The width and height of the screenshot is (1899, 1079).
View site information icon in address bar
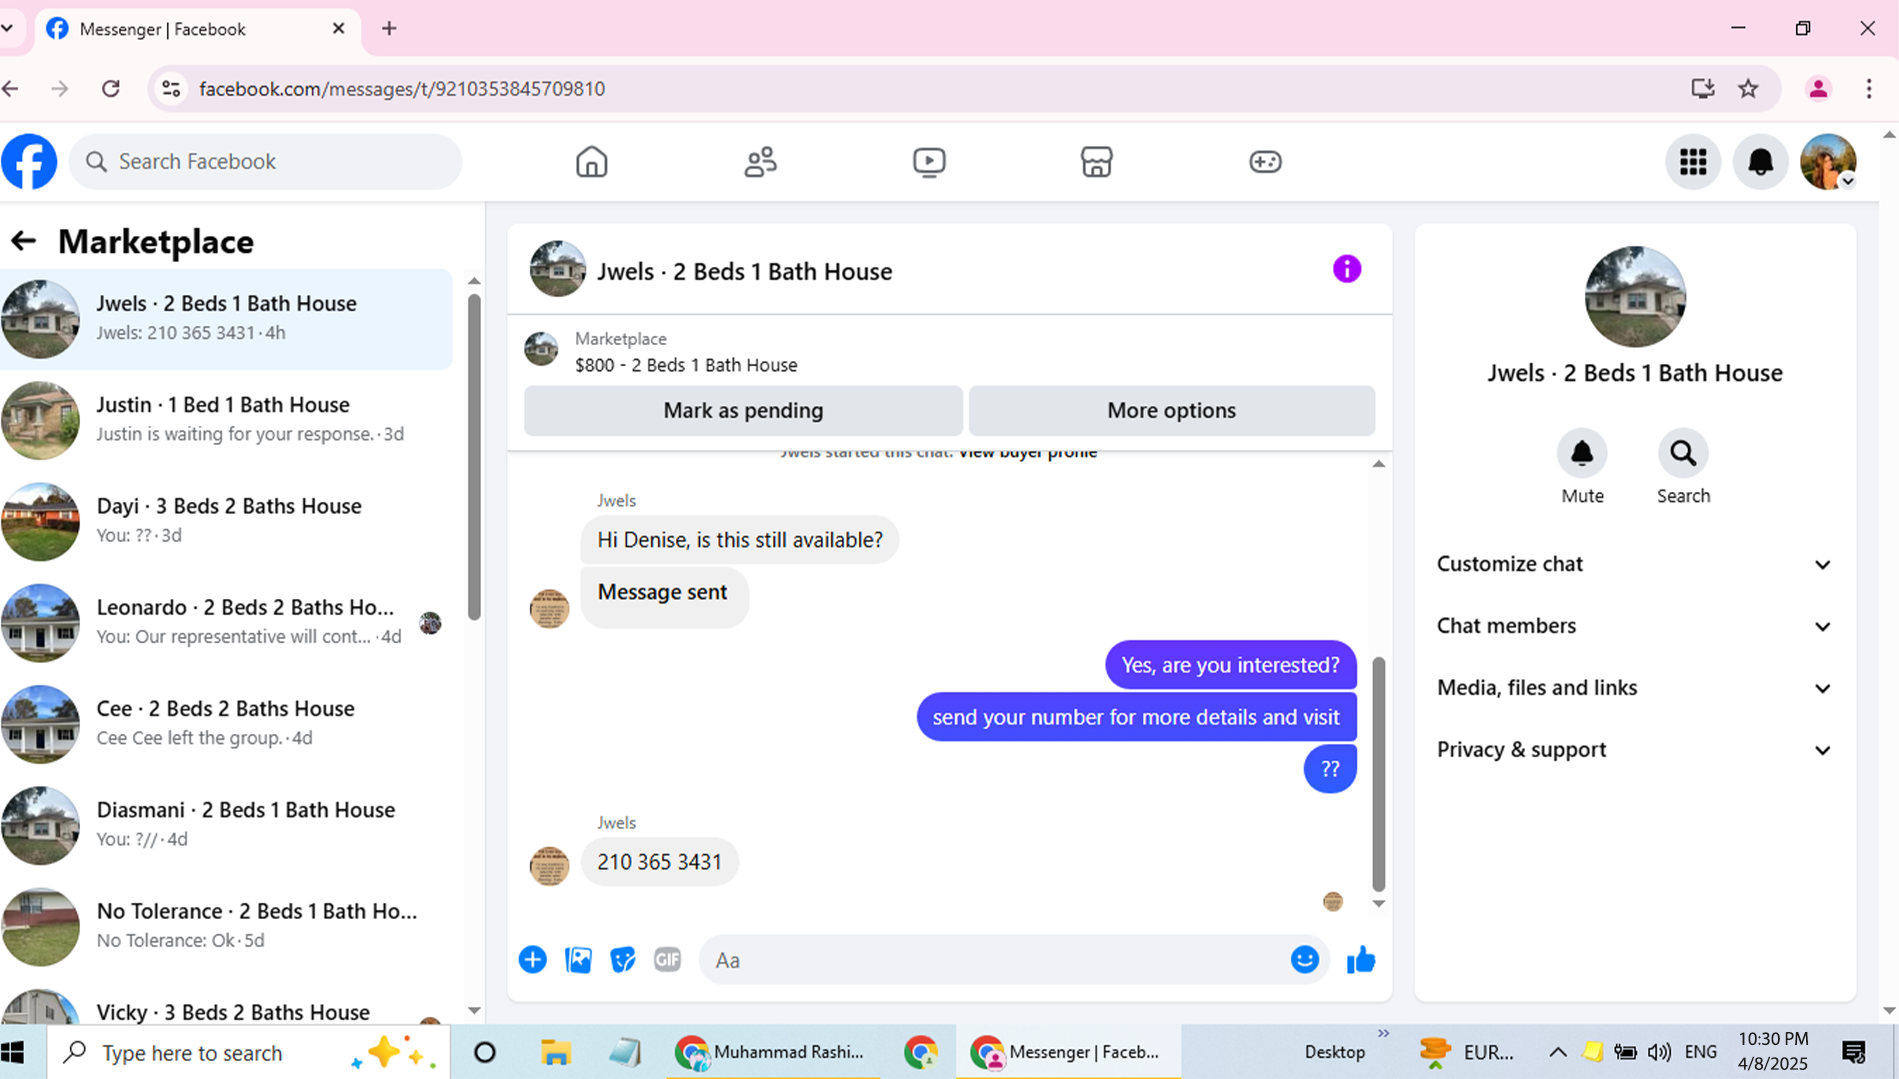tap(172, 88)
